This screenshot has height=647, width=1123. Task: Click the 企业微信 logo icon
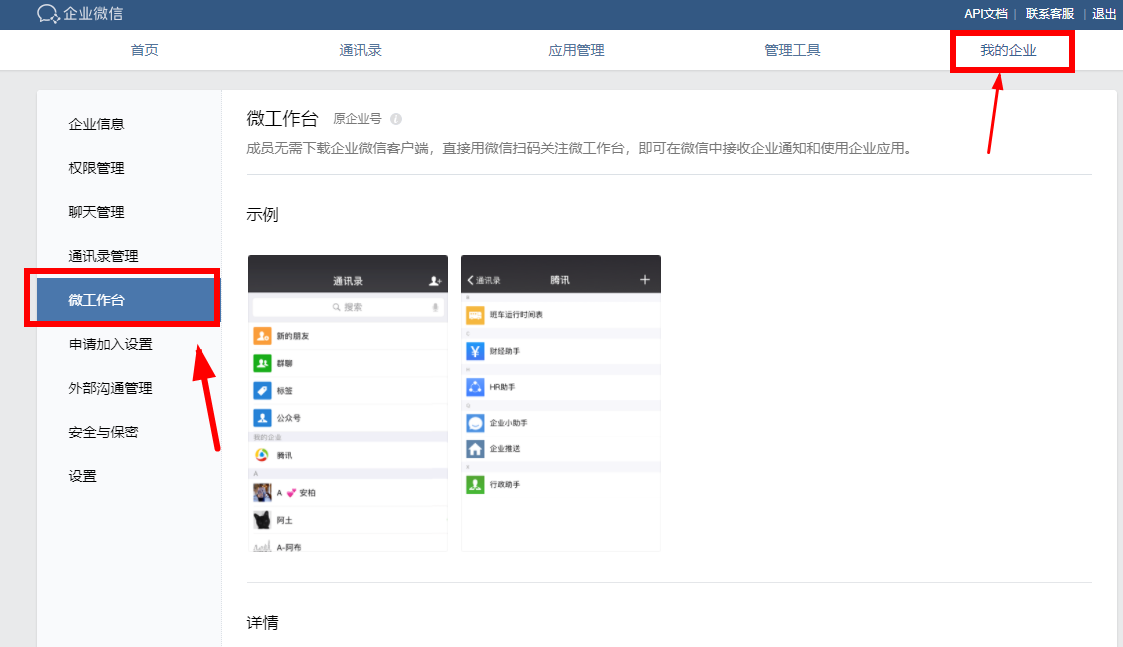[48, 14]
